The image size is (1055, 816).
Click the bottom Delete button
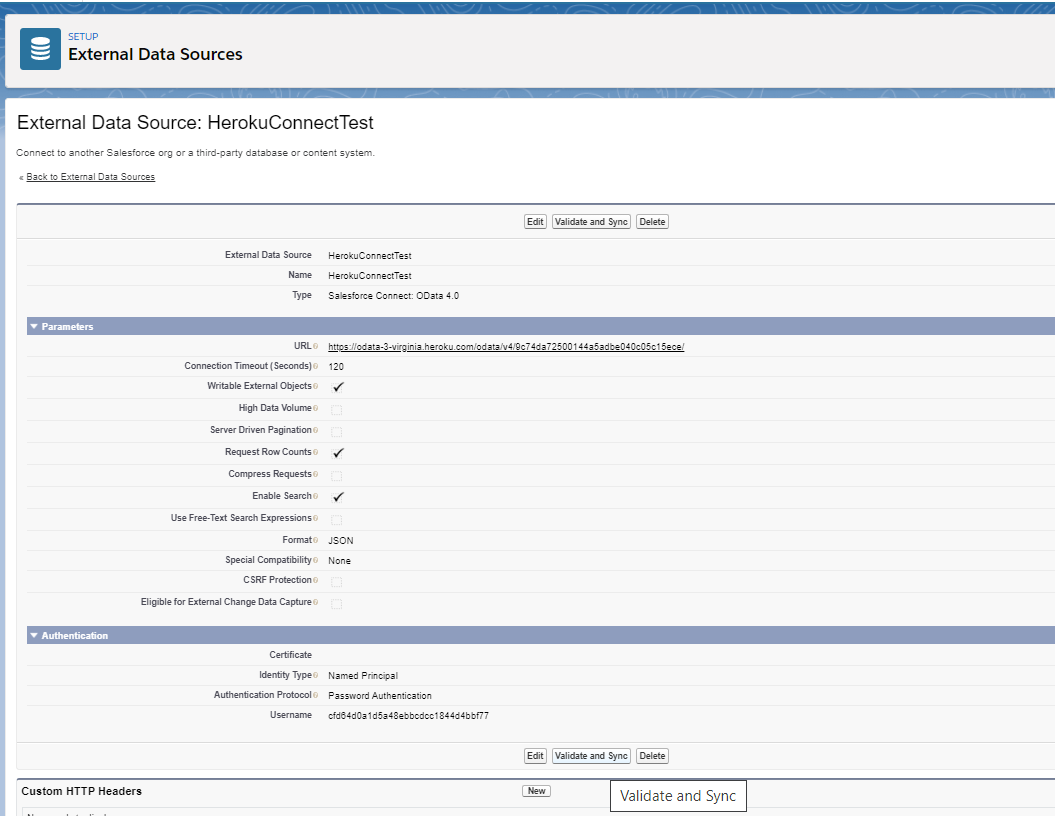(652, 756)
